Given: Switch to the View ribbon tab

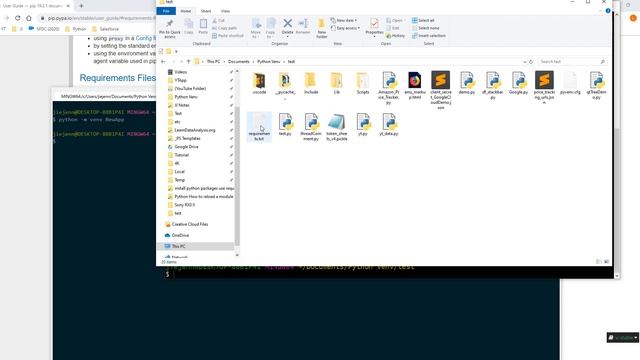Looking at the screenshot, I should coord(225,11).
